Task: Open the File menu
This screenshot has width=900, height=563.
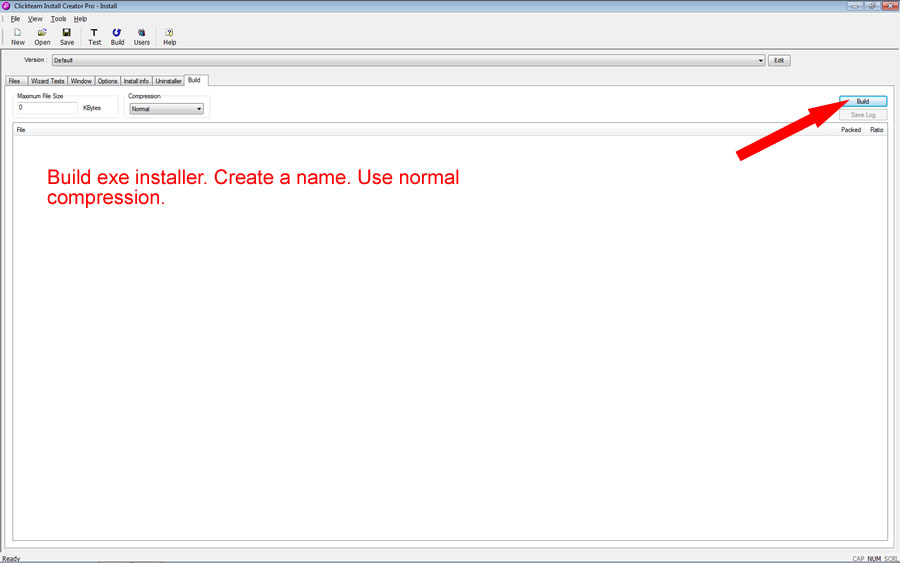Action: (x=15, y=19)
